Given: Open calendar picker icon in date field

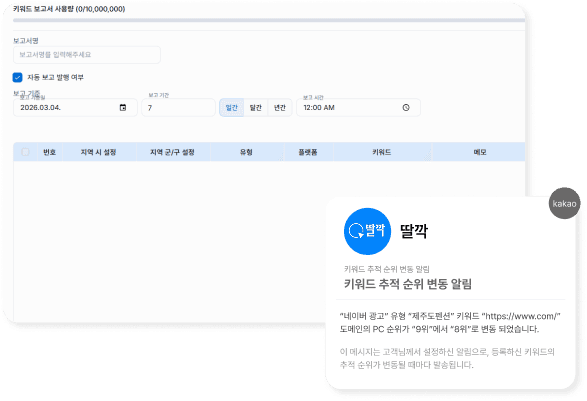Looking at the screenshot, I should 123,107.
